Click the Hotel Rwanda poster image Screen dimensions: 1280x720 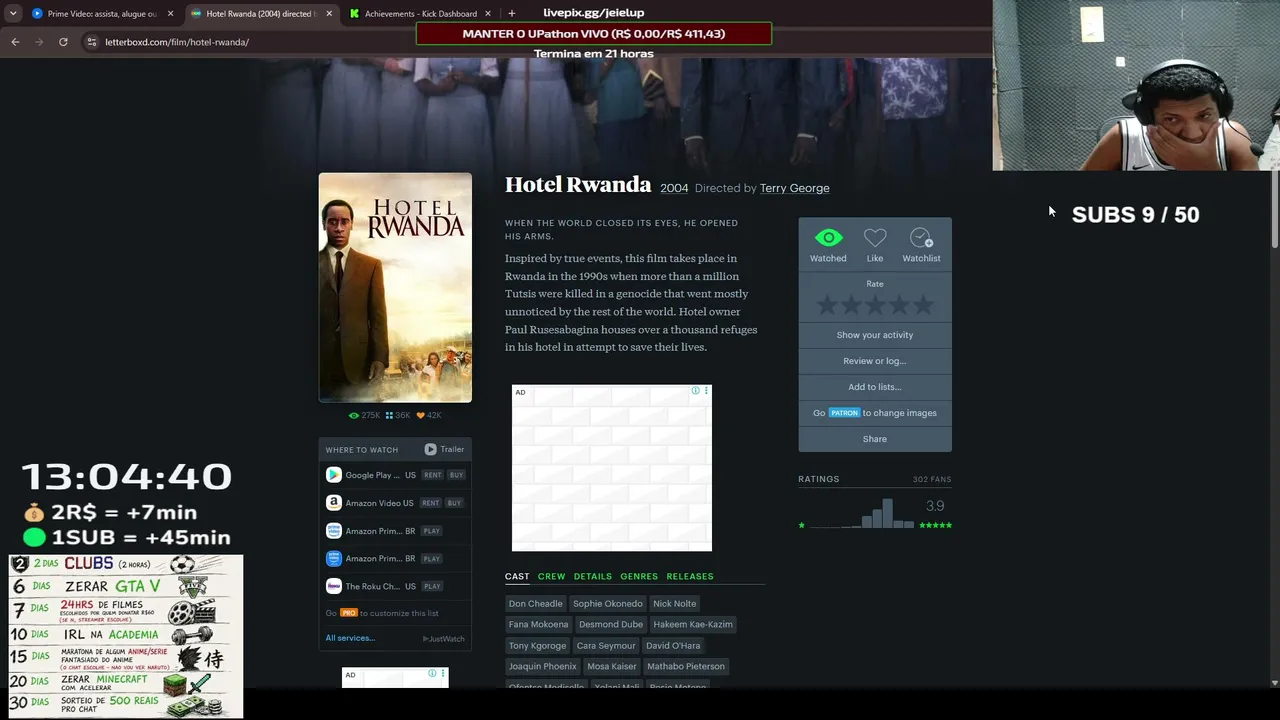click(395, 288)
